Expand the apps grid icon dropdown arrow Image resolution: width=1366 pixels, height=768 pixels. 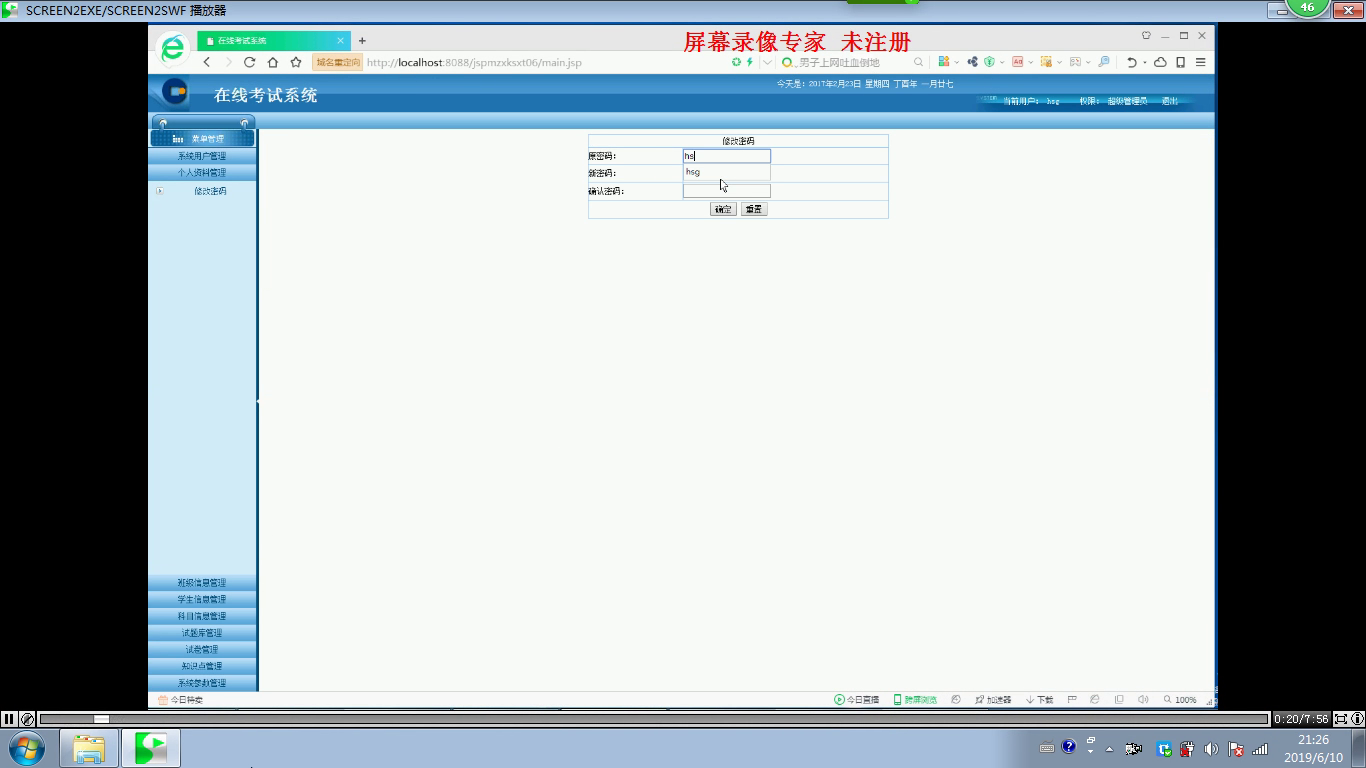pyautogui.click(x=956, y=62)
